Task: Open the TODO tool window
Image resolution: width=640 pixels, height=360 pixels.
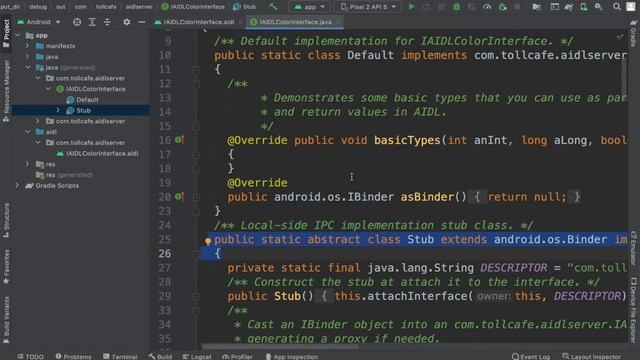Action: [31, 356]
